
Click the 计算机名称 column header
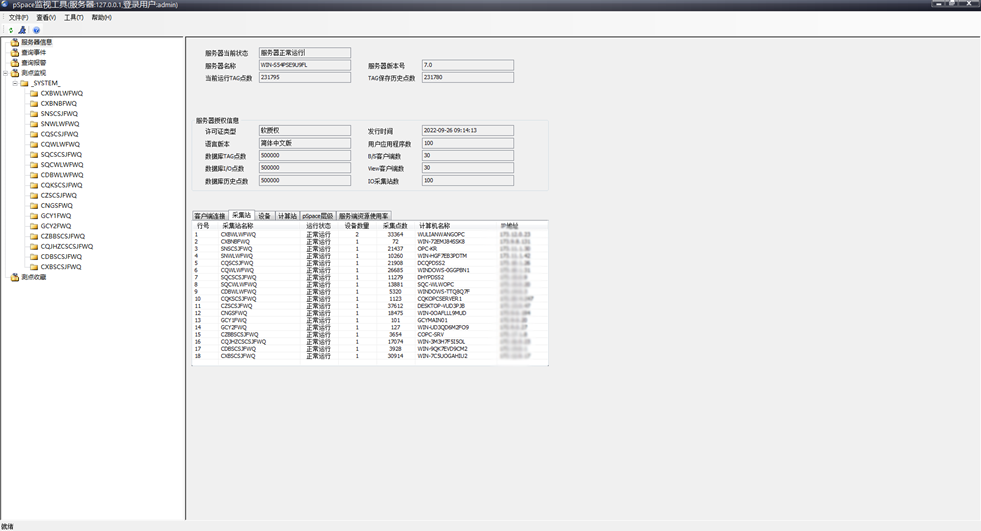[x=435, y=226]
